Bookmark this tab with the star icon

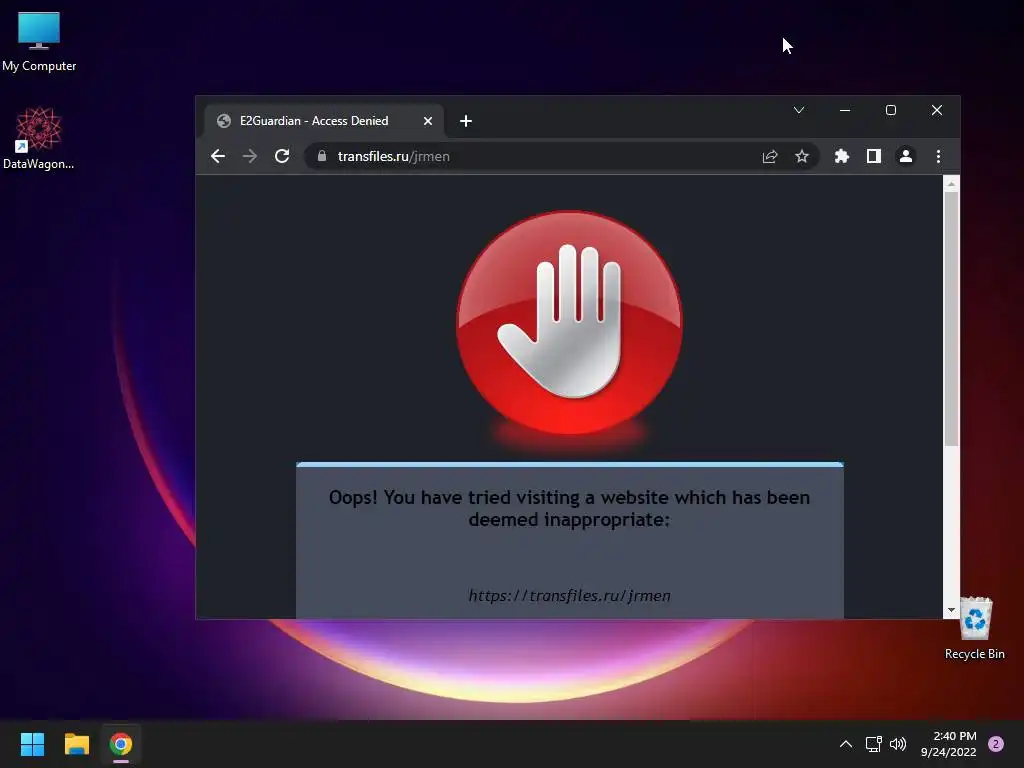(x=802, y=156)
